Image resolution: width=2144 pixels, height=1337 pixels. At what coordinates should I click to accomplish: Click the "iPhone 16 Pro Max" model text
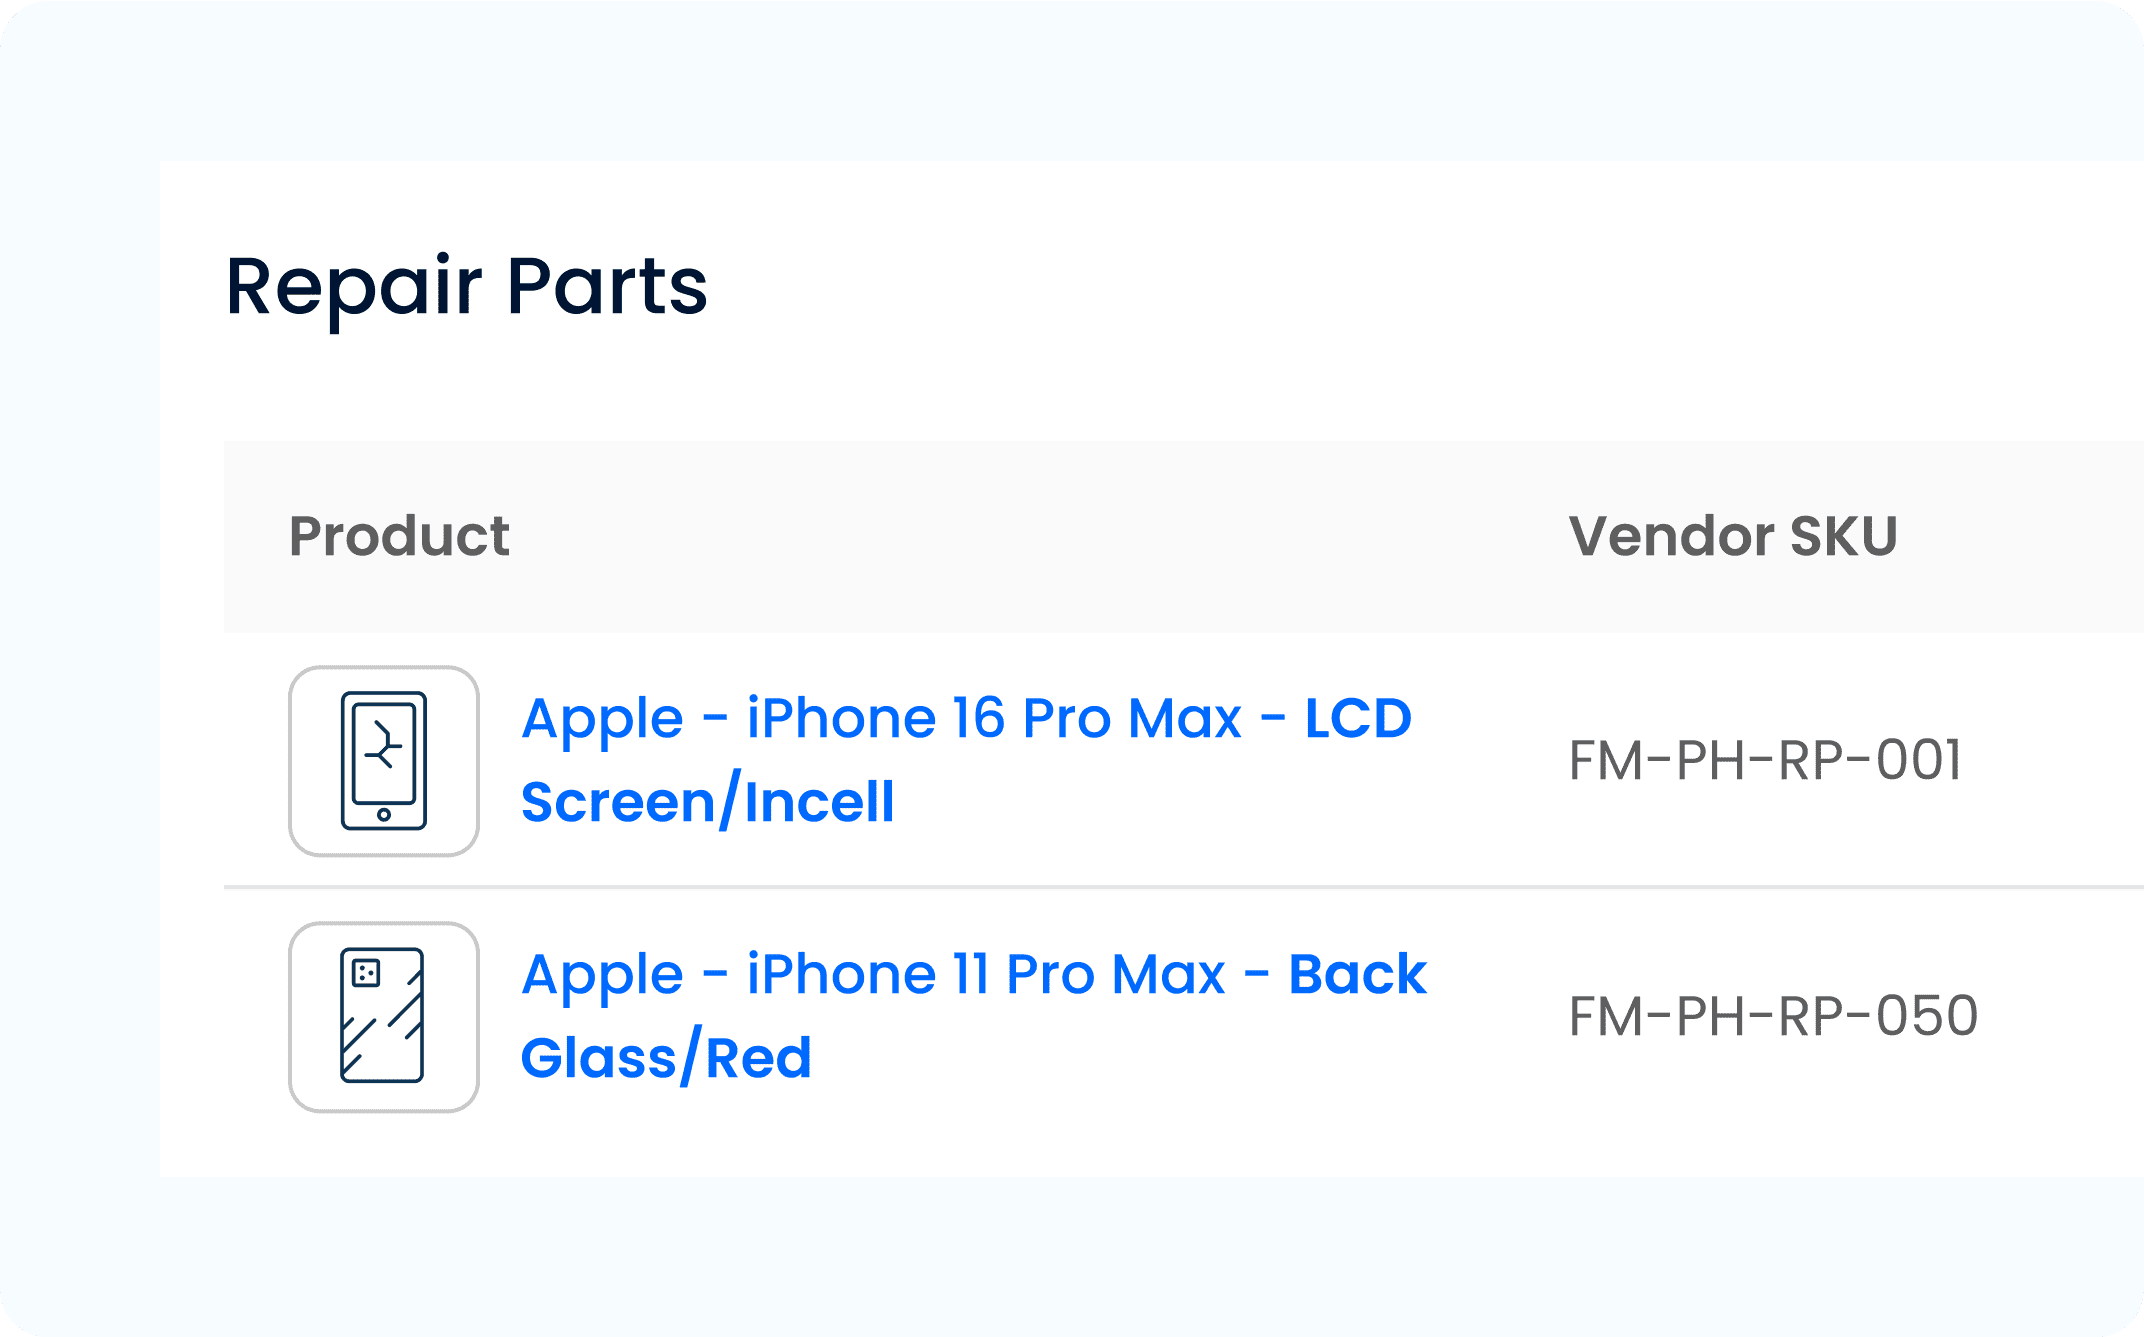click(994, 719)
